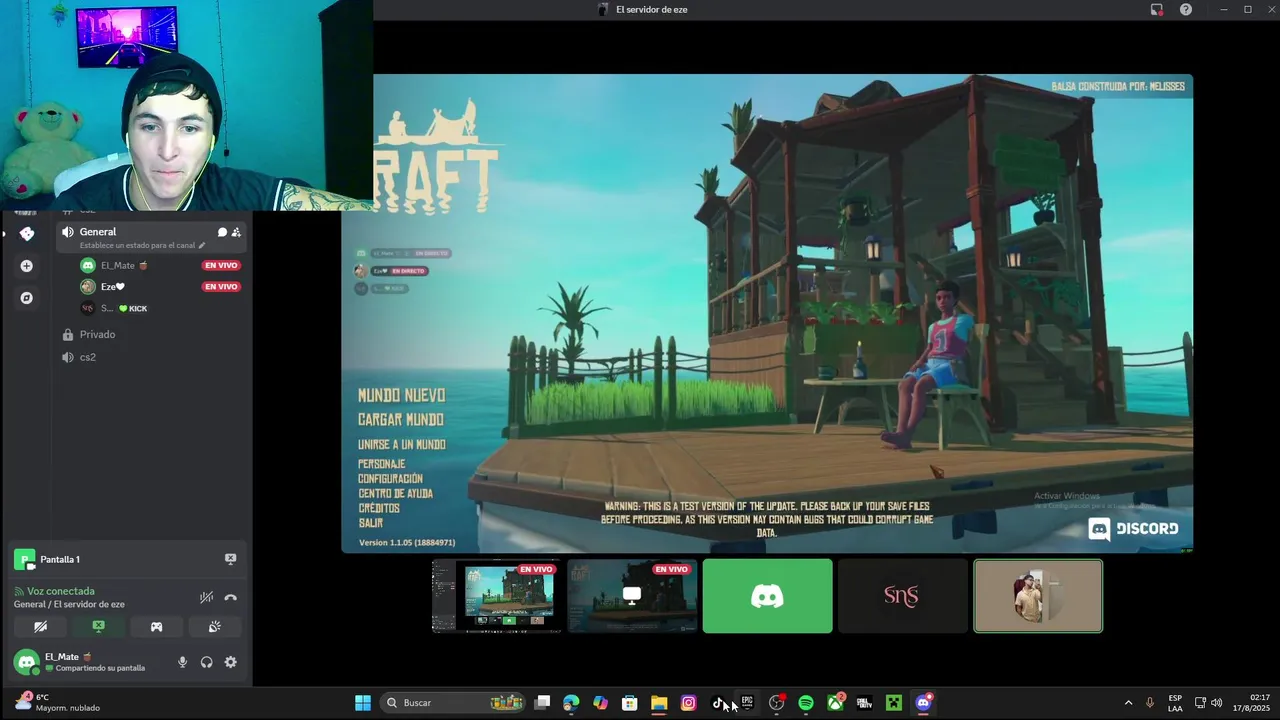Invite people to General channel
Screen dimensions: 1280x720
(236, 232)
